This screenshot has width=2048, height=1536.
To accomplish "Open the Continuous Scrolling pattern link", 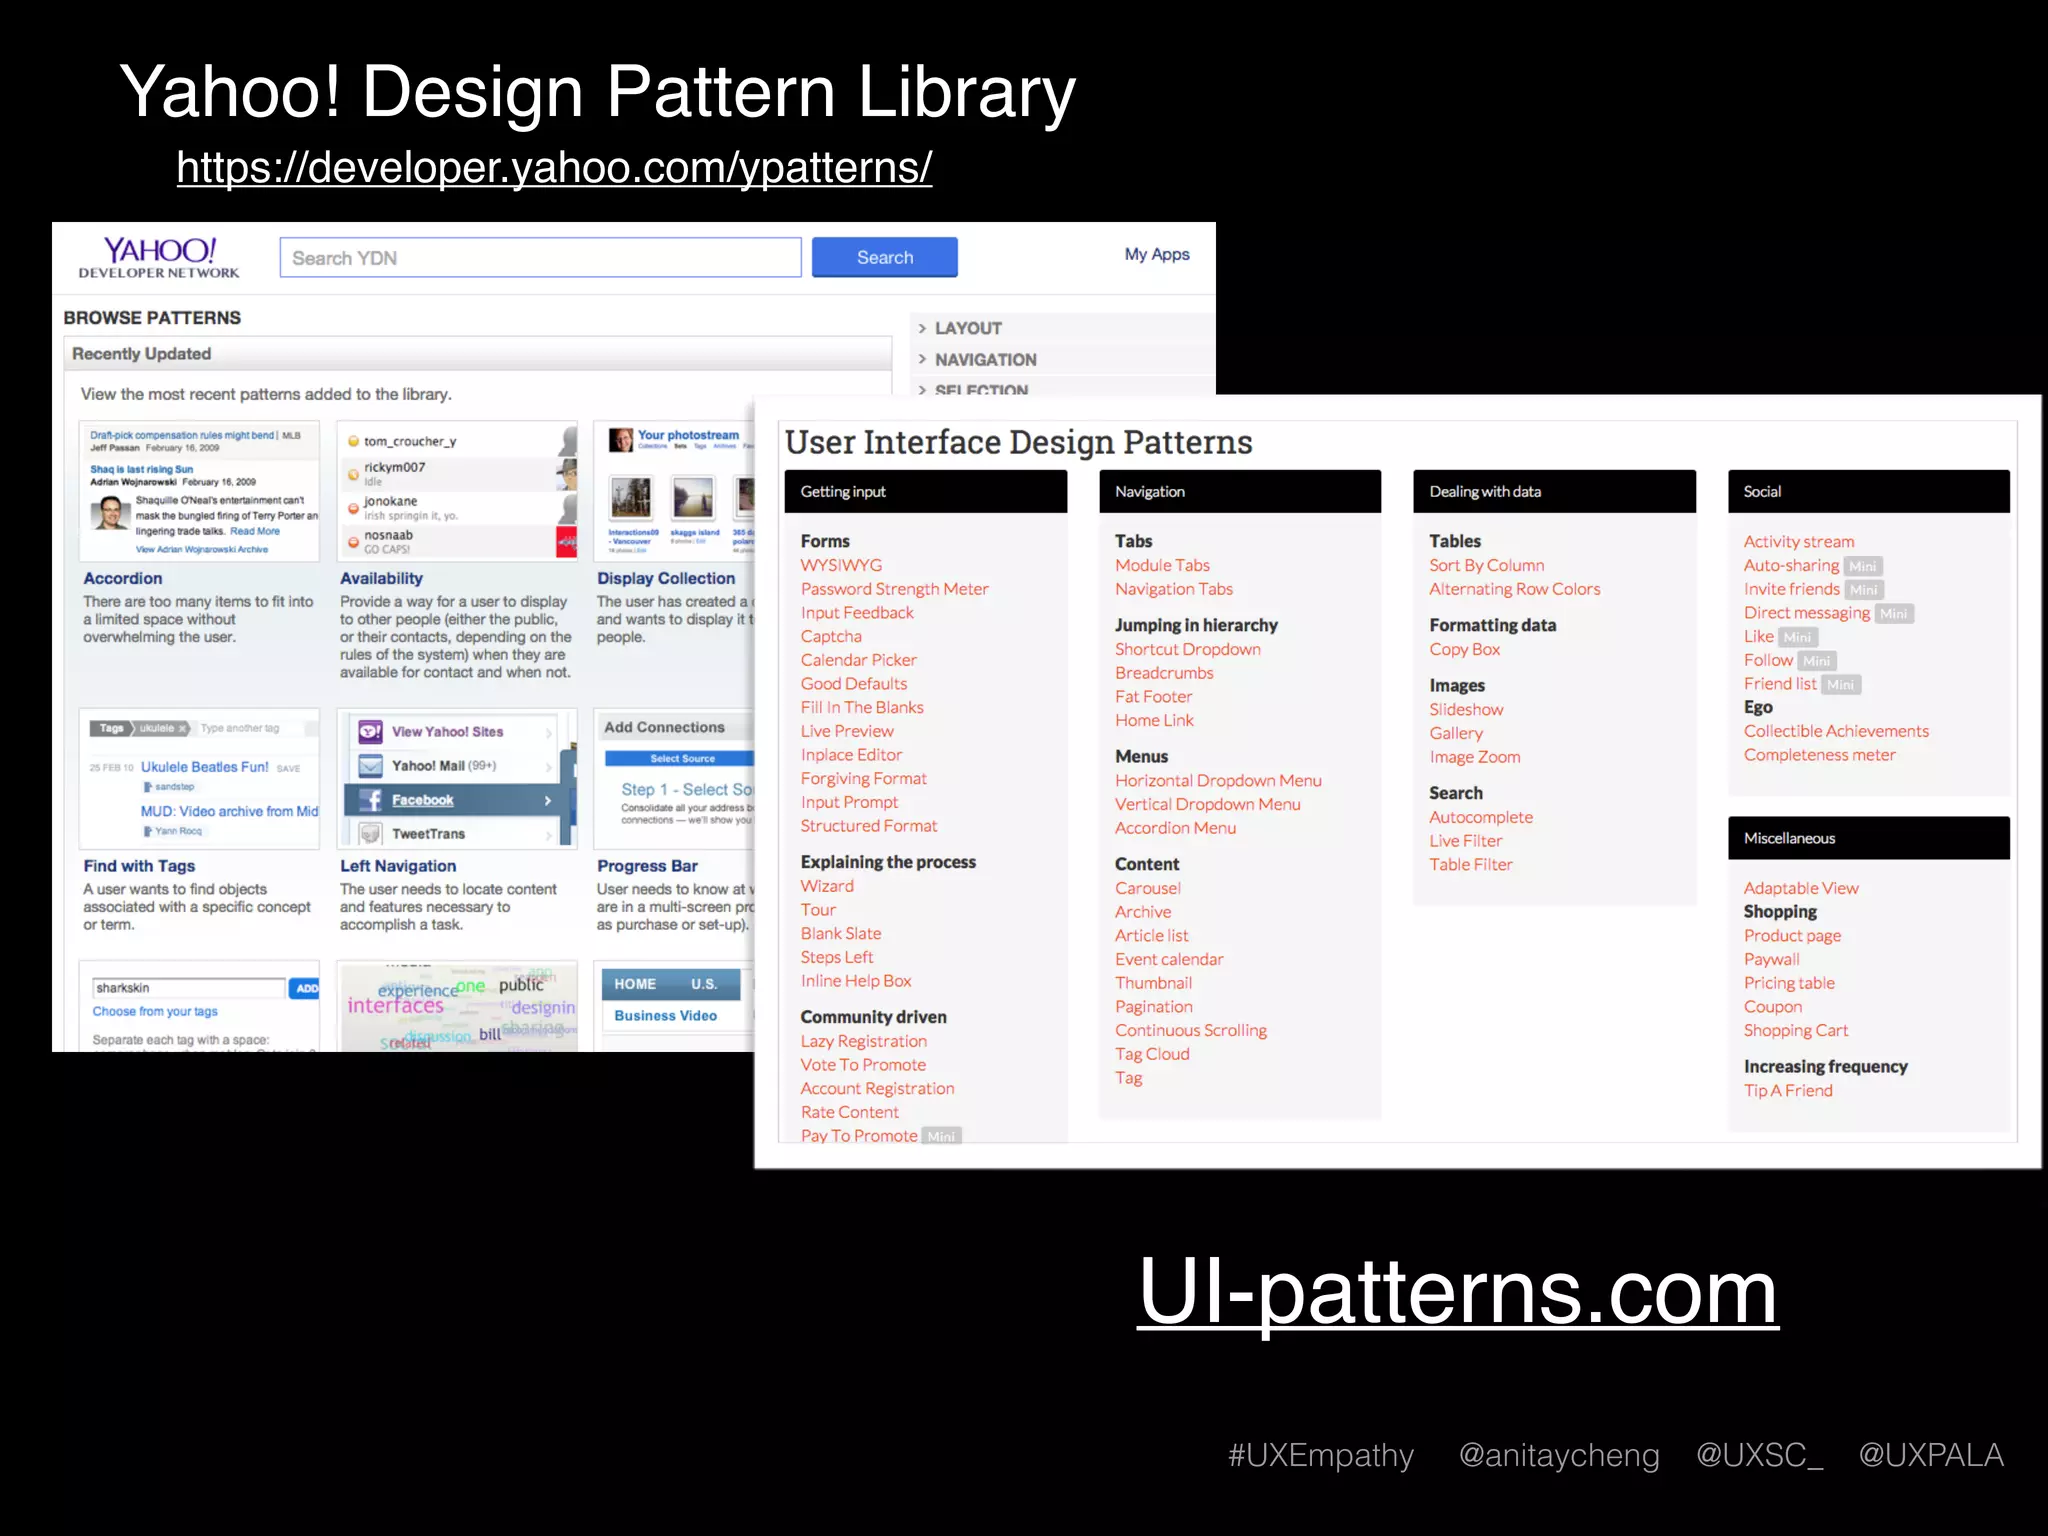I will coord(1191,1030).
